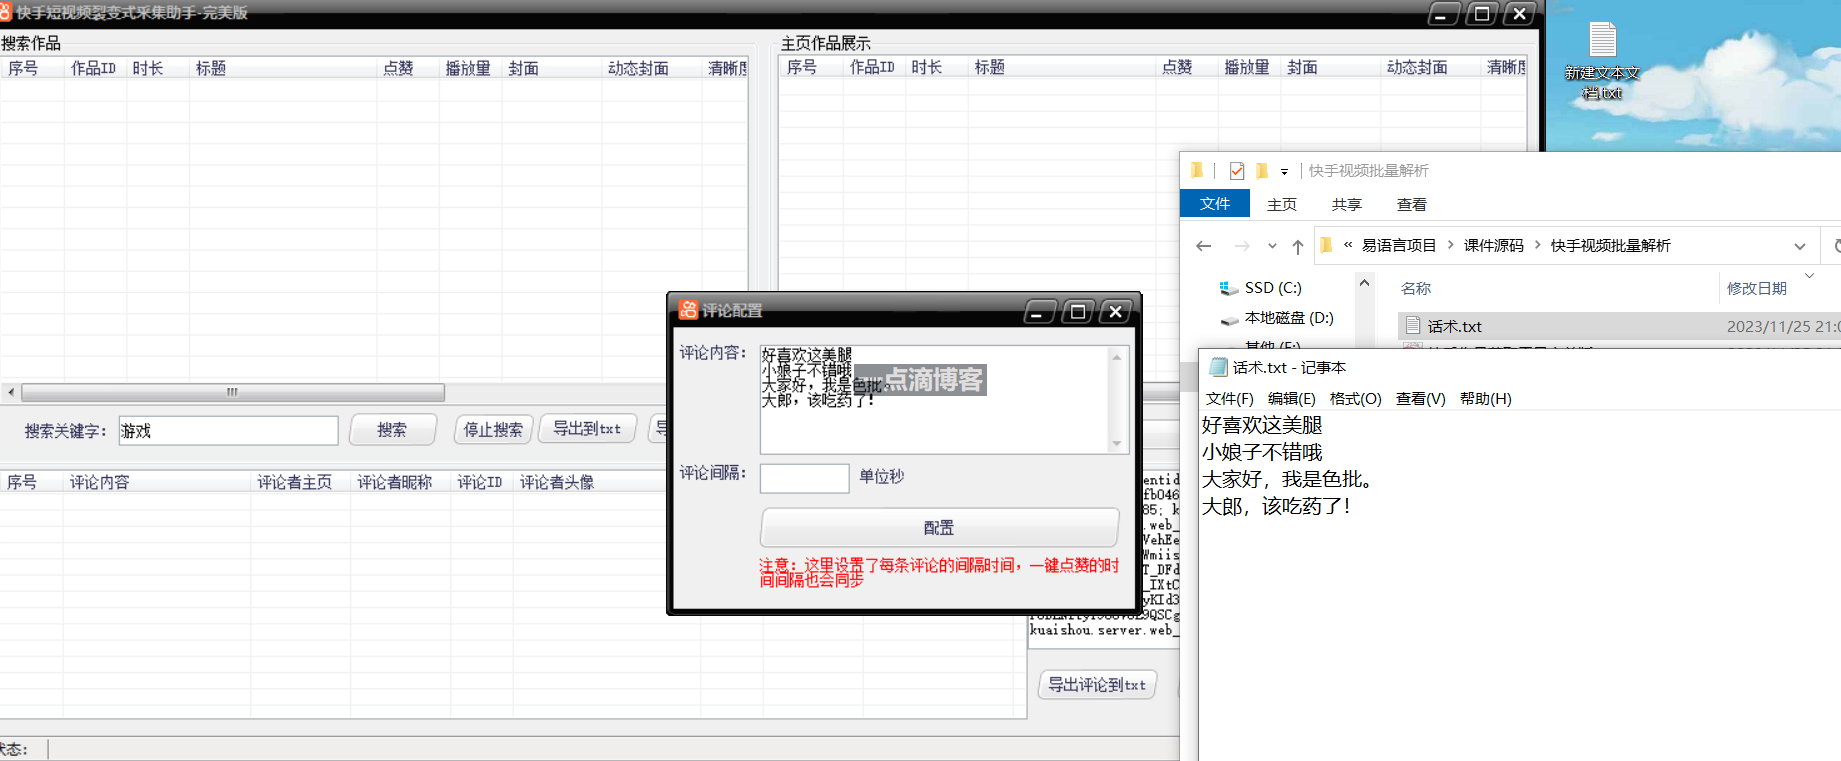The height and width of the screenshot is (761, 1841).
Task: Click the Kuaishou logo in 评论配置 title bar
Action: click(x=688, y=310)
